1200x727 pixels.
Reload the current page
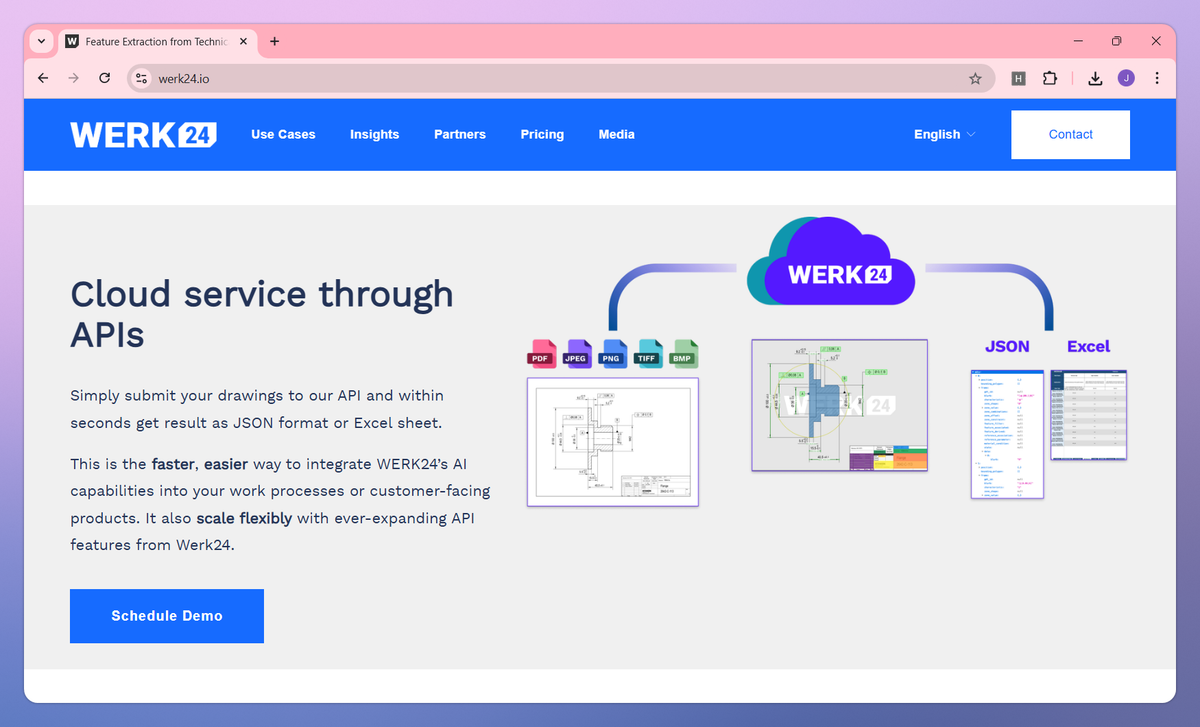[104, 78]
